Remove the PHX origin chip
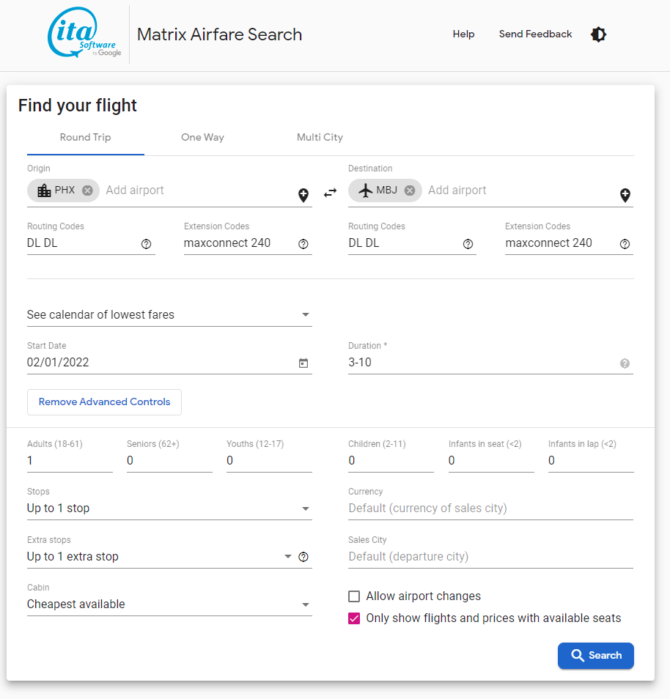This screenshot has width=670, height=699. (87, 190)
